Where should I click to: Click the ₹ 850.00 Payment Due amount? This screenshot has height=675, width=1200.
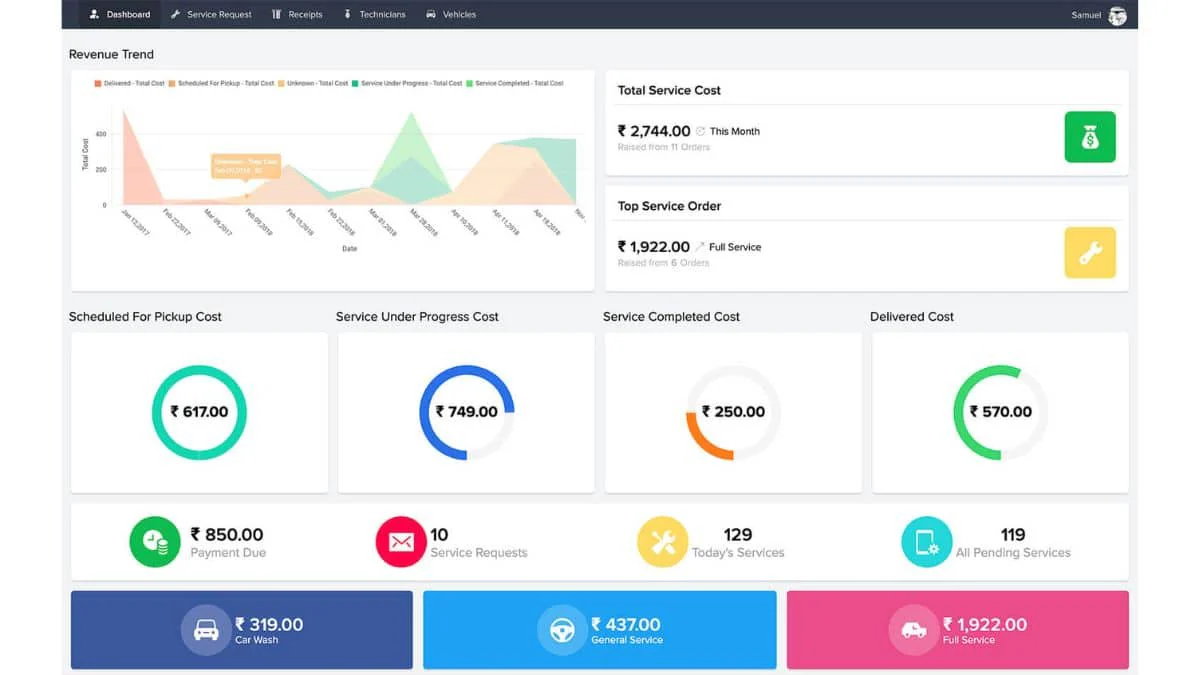(x=227, y=535)
